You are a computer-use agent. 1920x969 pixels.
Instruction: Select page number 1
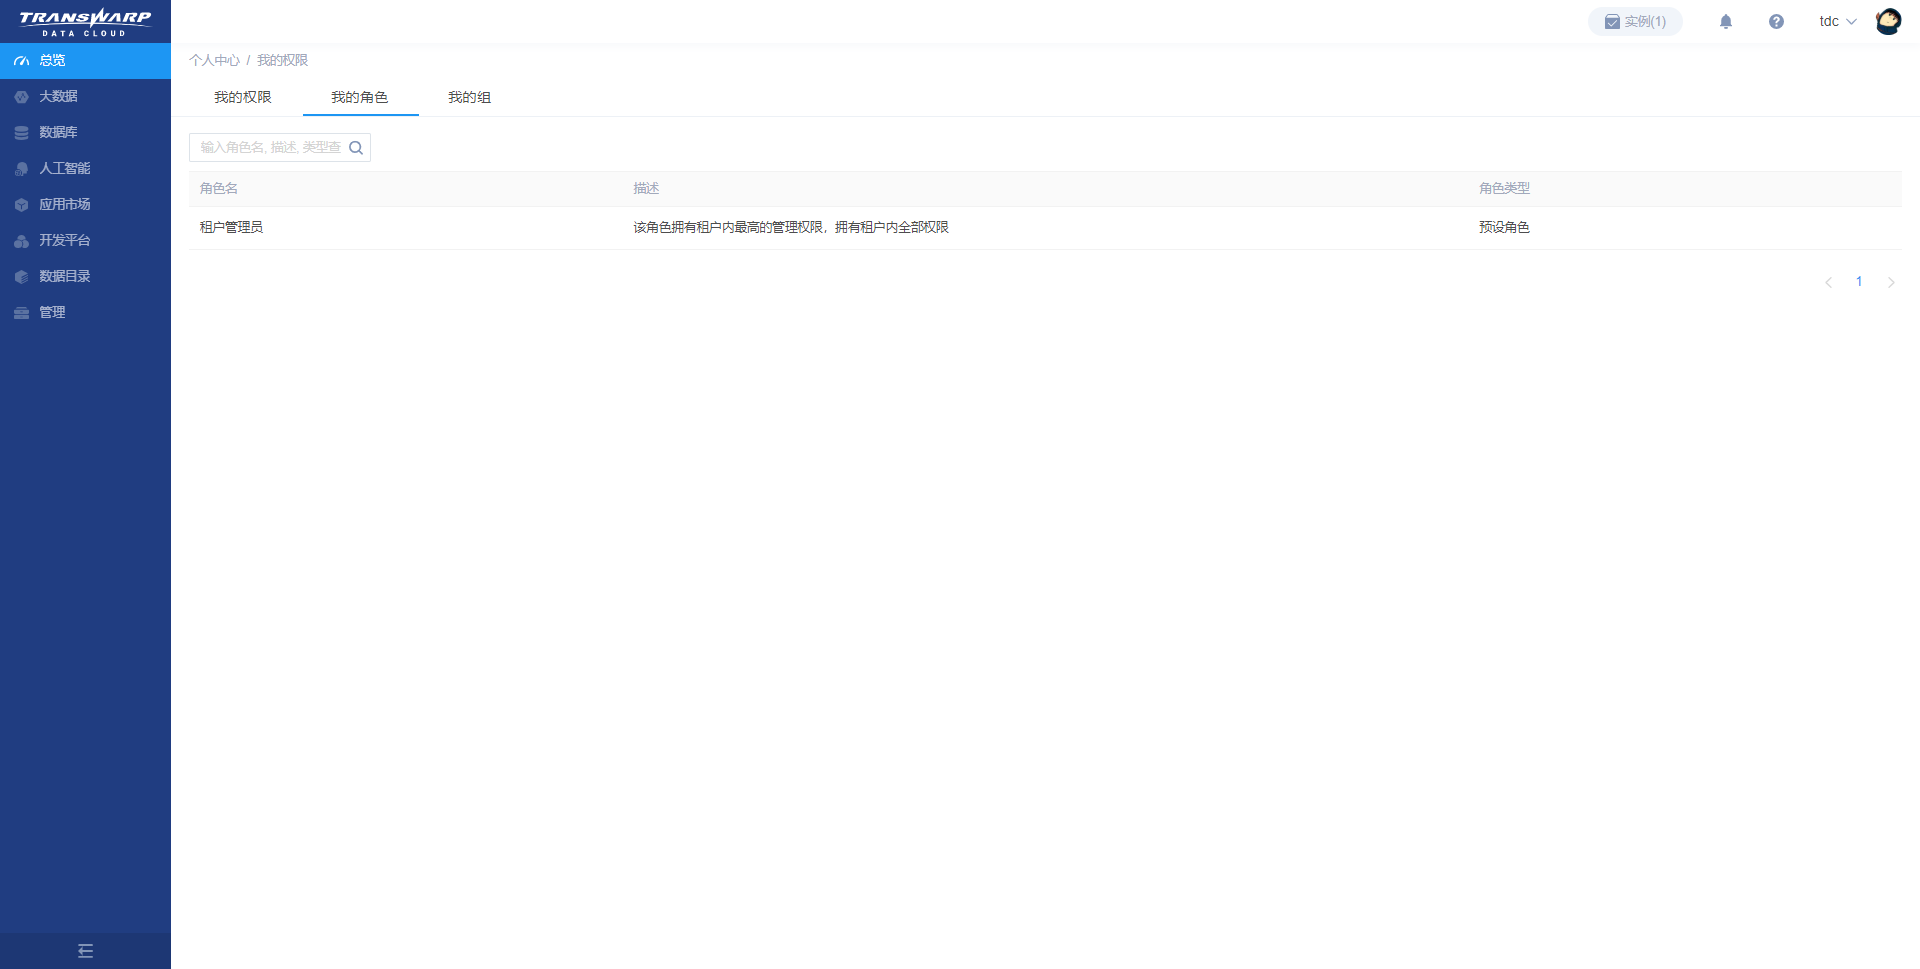point(1859,282)
